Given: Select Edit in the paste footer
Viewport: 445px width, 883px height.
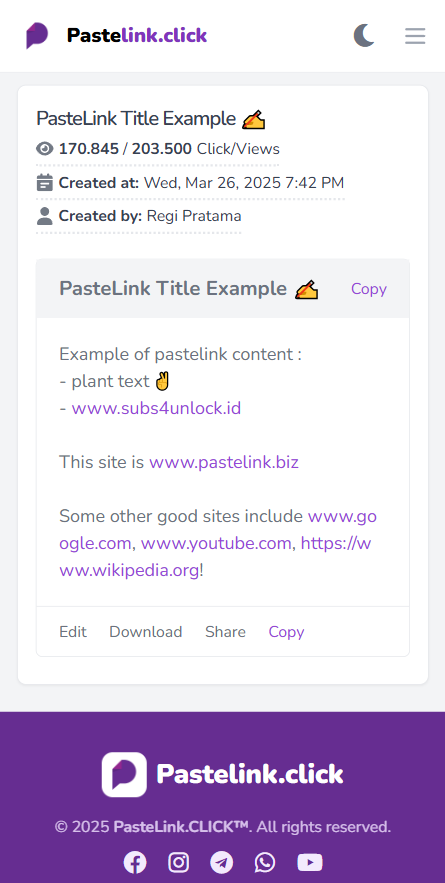Looking at the screenshot, I should (73, 632).
